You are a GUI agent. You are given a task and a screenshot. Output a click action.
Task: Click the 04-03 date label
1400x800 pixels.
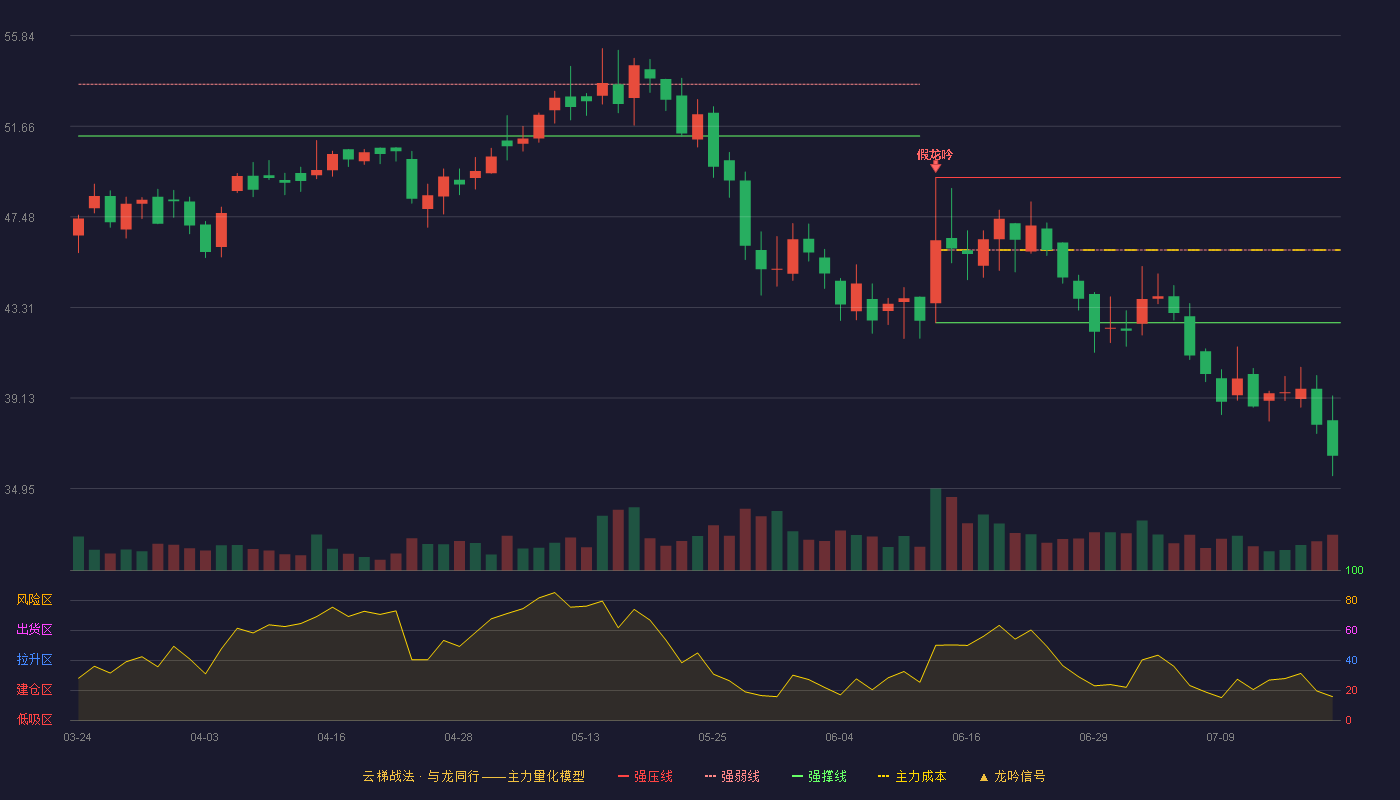pyautogui.click(x=204, y=737)
